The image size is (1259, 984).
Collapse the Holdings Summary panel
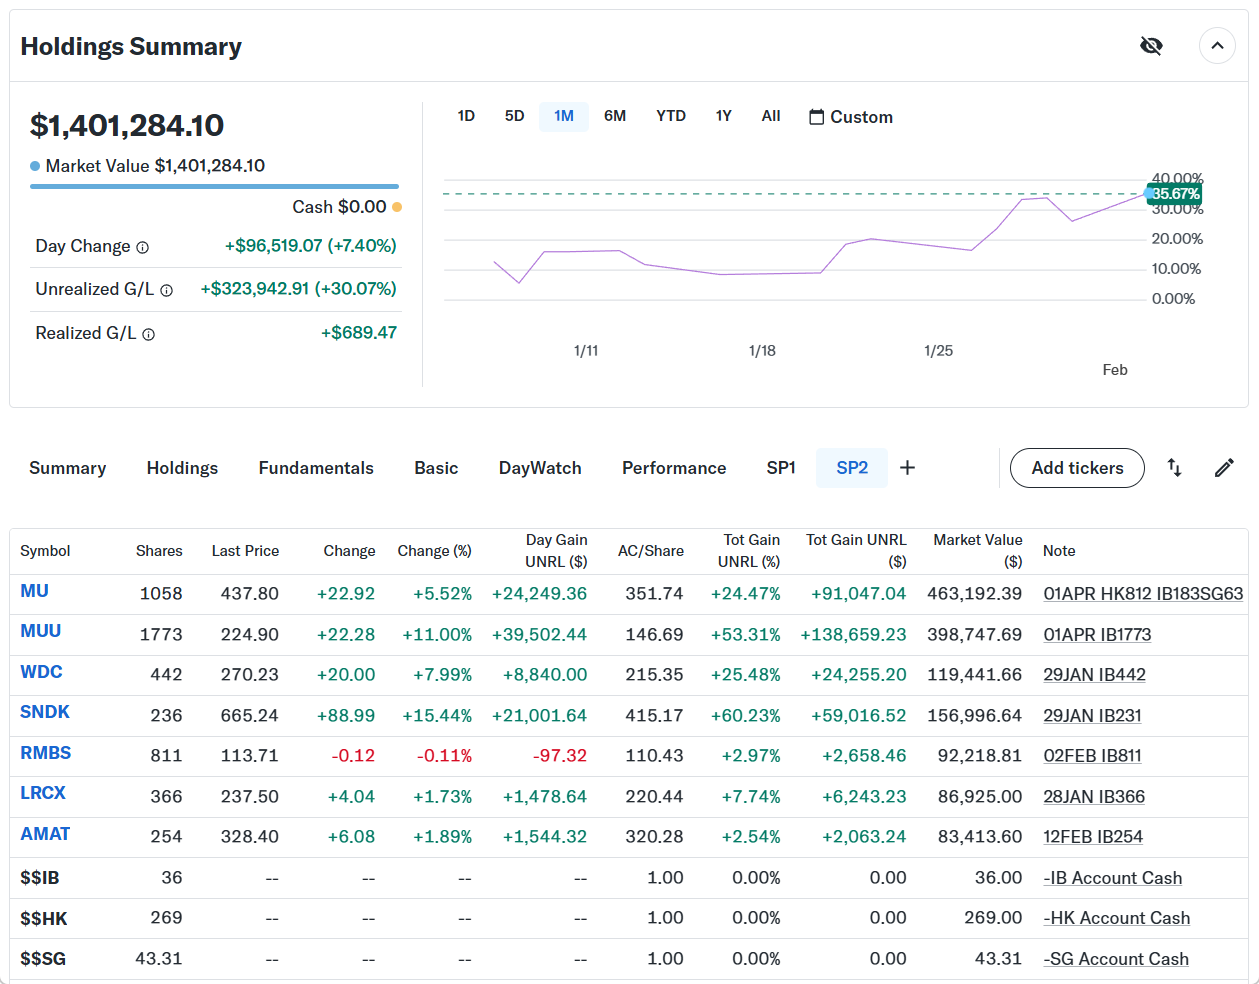[x=1217, y=46]
